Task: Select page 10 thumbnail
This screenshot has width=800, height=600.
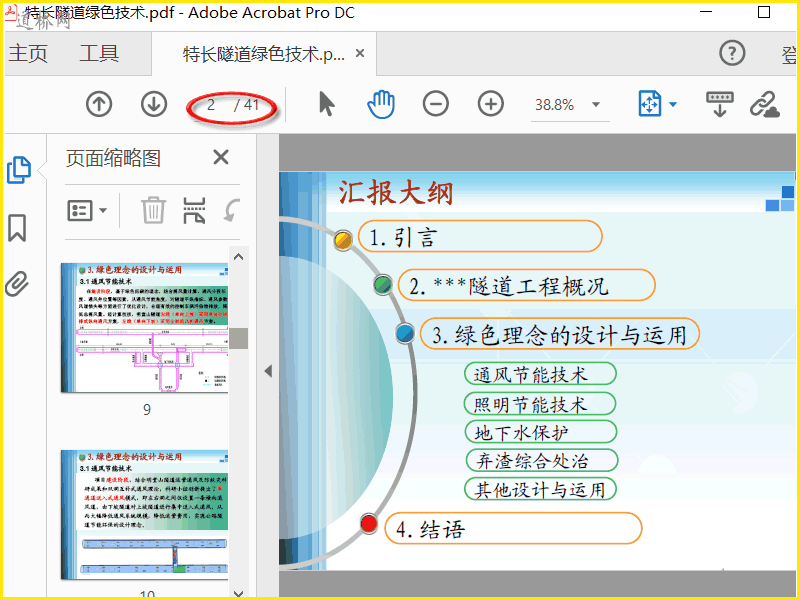Action: pos(144,514)
